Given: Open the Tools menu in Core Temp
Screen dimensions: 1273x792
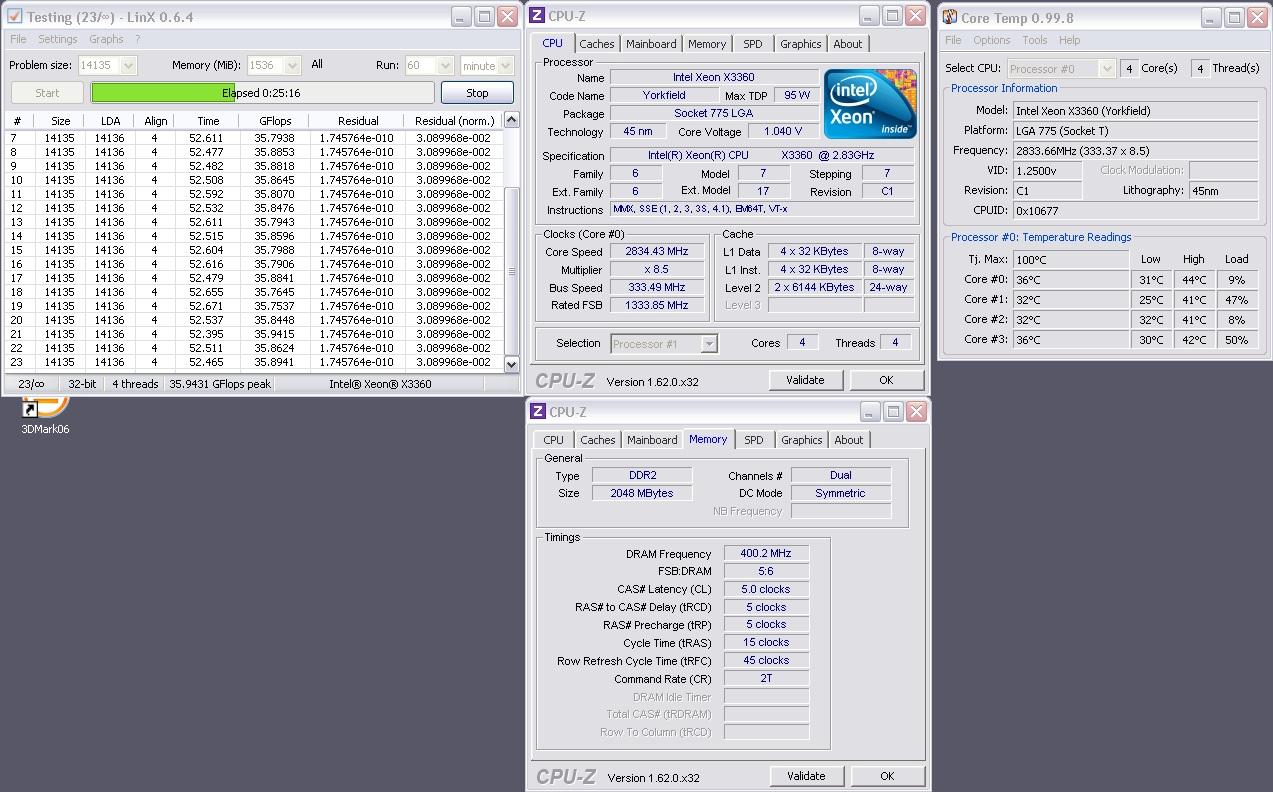Looking at the screenshot, I should (x=1034, y=40).
